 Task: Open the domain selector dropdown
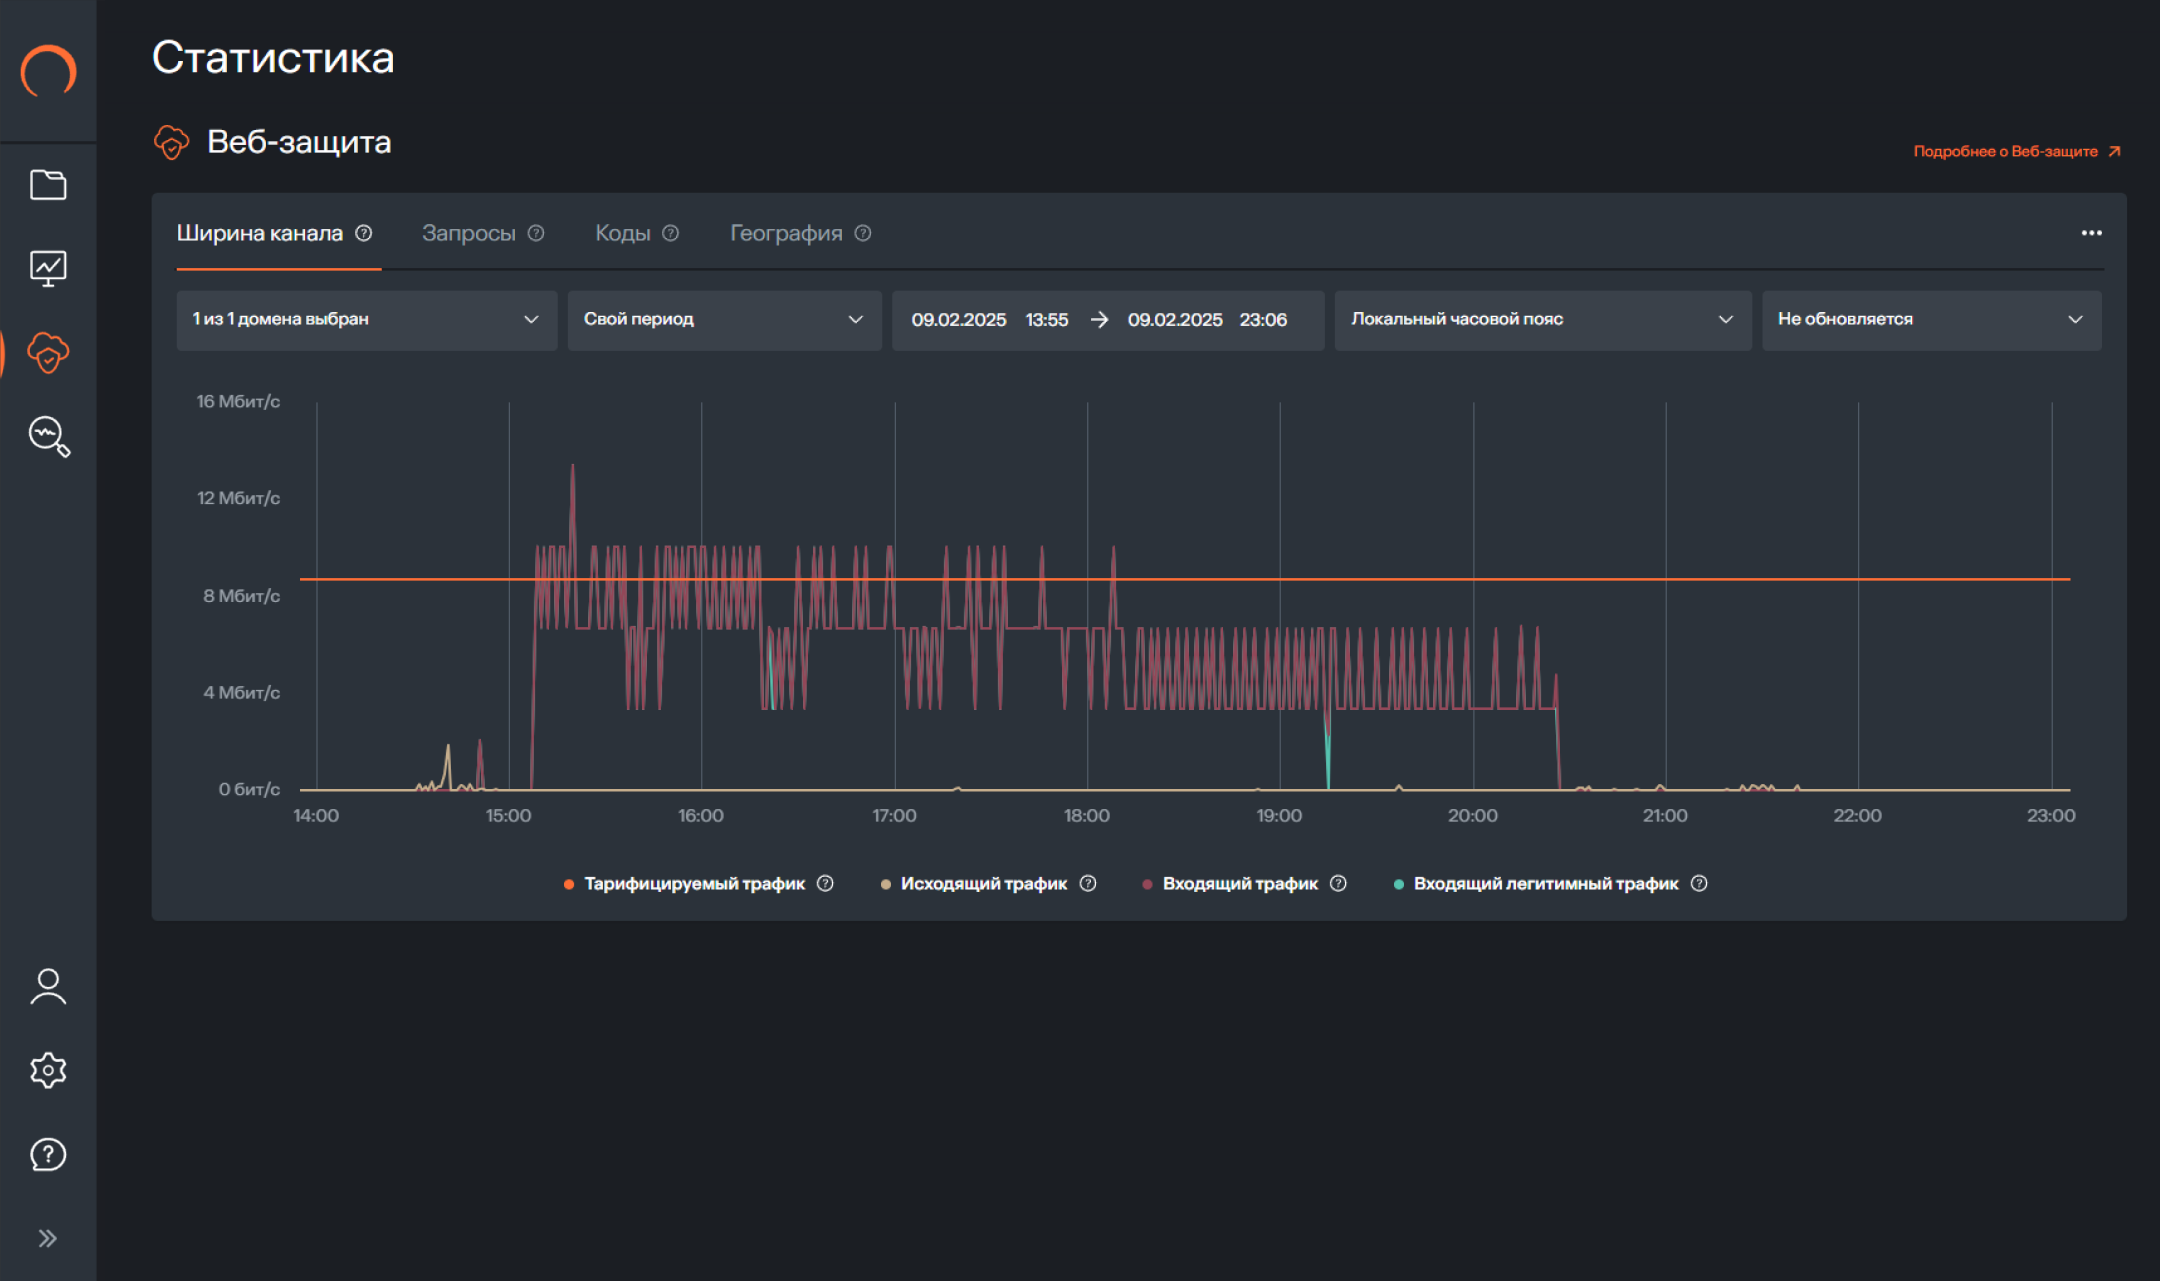(367, 320)
